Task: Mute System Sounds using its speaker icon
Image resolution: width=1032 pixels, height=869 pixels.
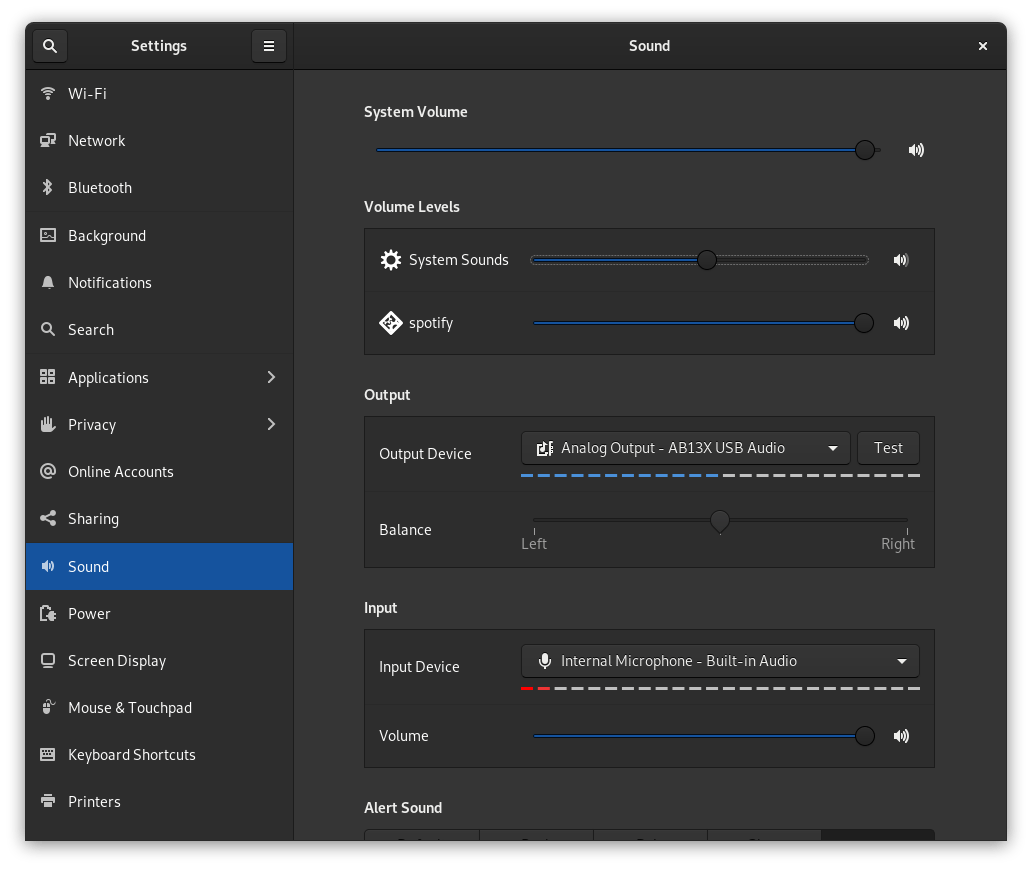Action: tap(901, 260)
